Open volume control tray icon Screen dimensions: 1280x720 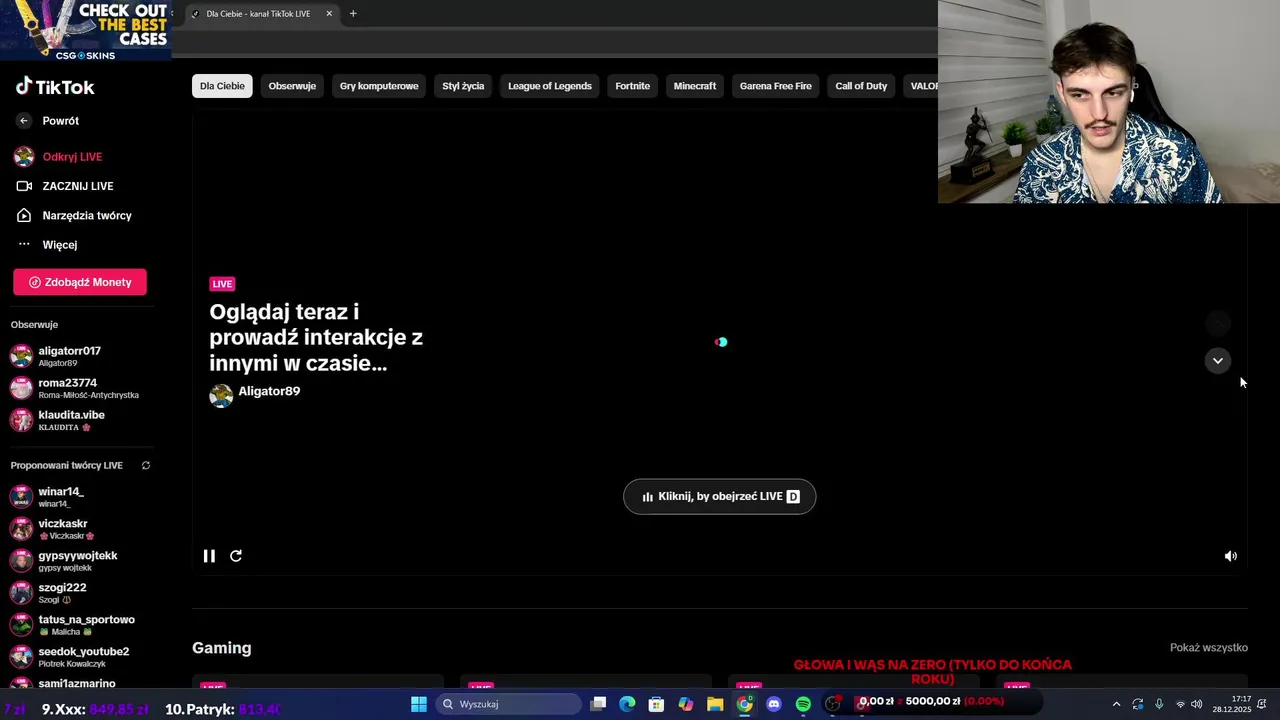pyautogui.click(x=1197, y=704)
